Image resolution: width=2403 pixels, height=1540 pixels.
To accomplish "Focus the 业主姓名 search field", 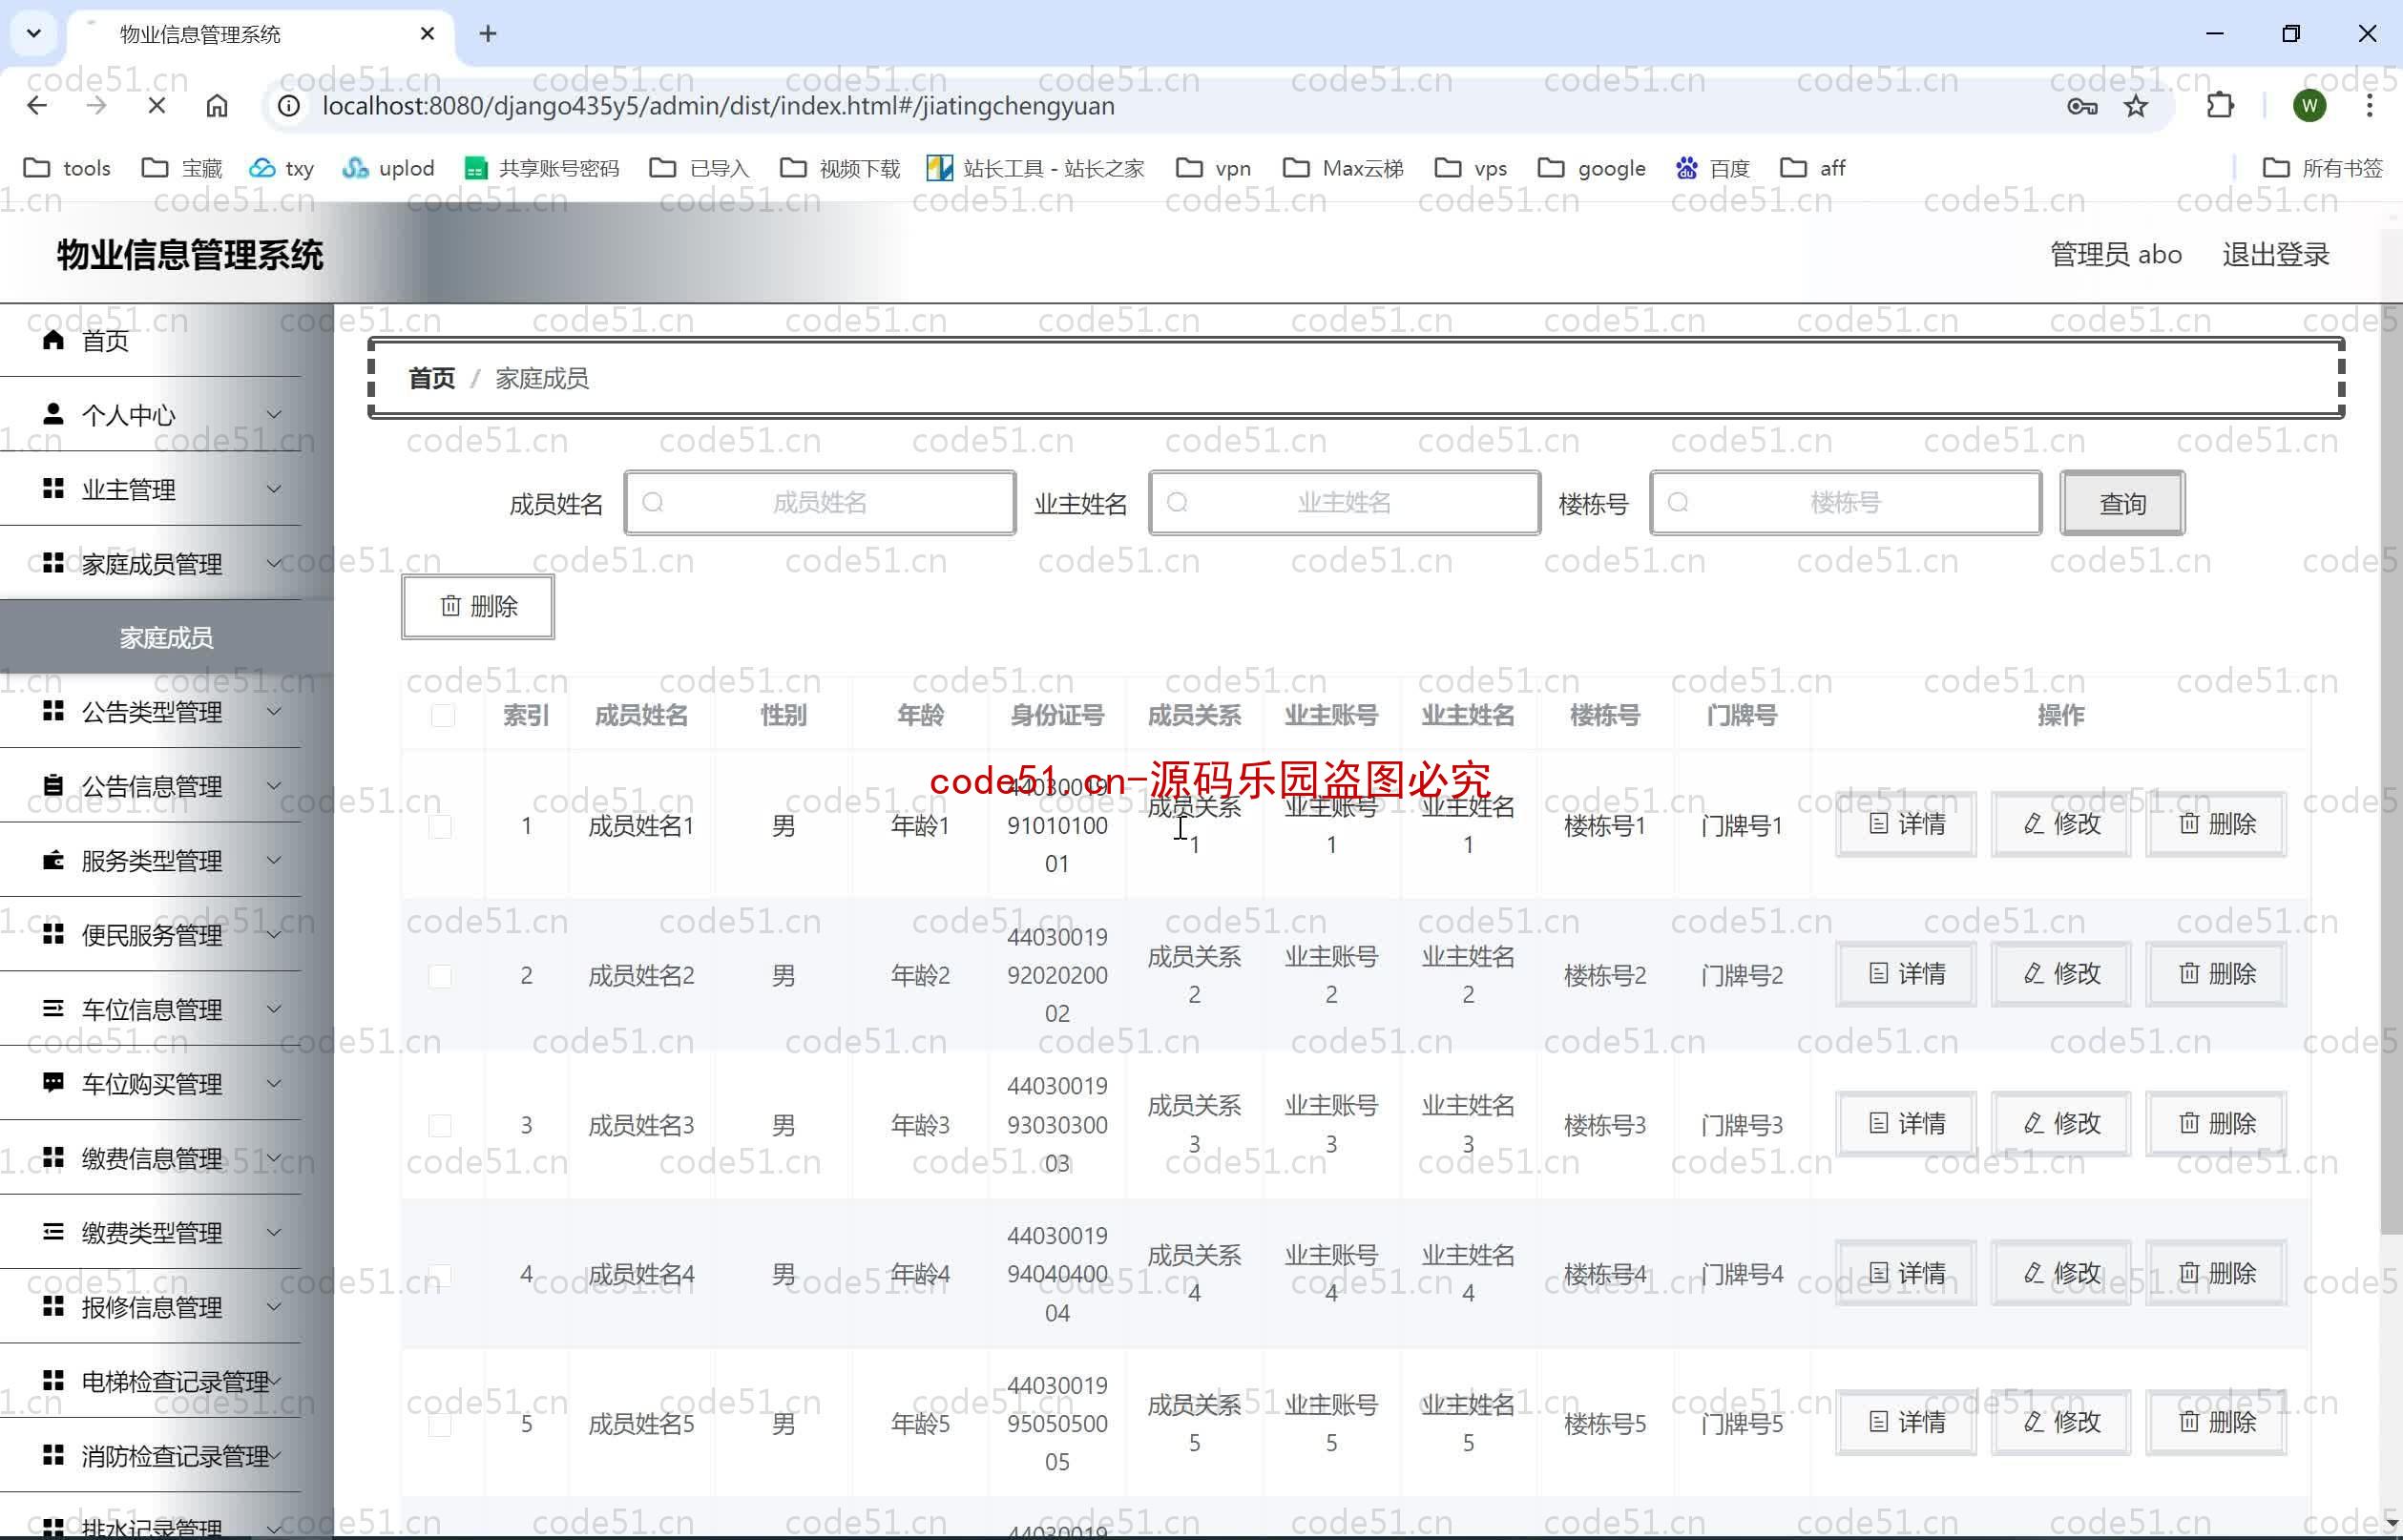I will [1344, 503].
